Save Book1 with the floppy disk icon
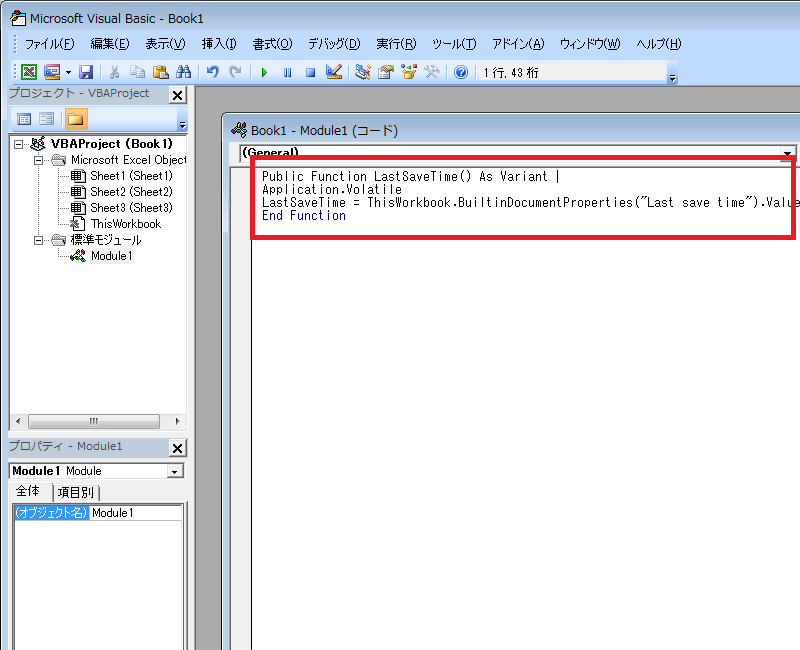 (x=86, y=72)
